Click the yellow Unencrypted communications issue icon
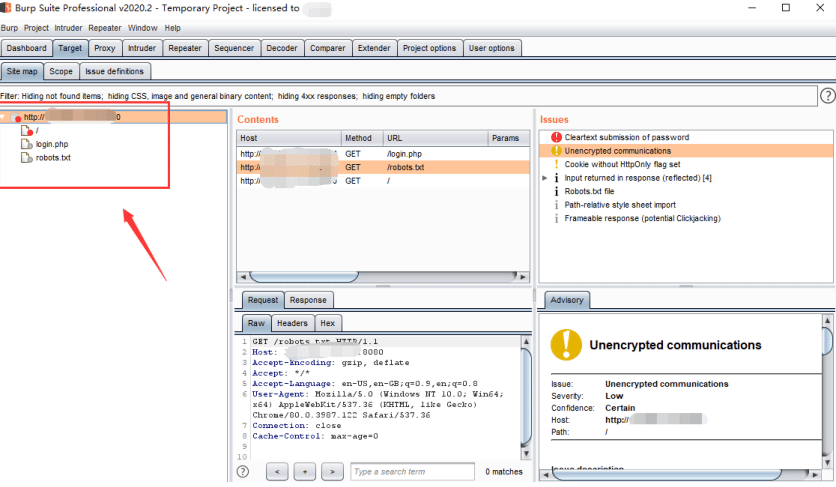Screen dimensions: 836x487 pos(556,151)
